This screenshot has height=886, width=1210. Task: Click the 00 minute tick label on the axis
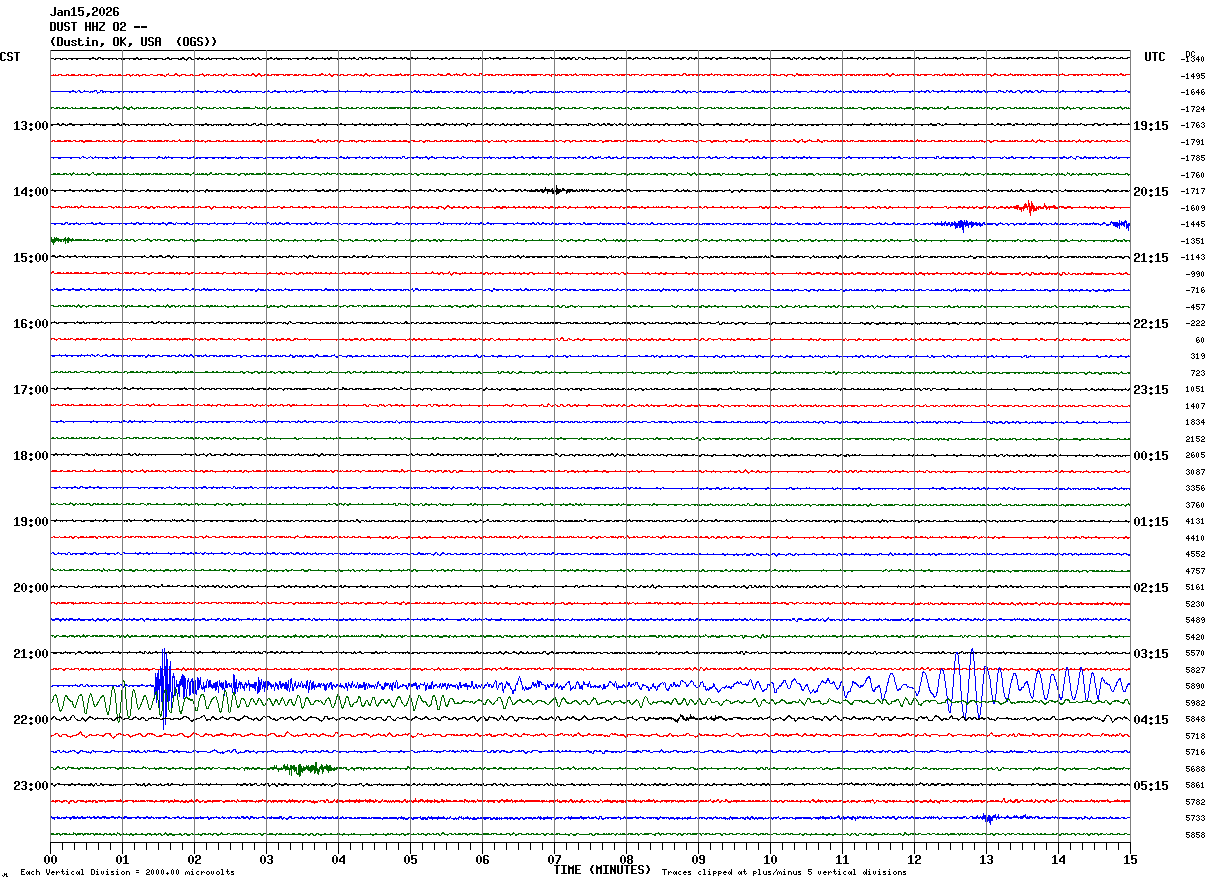(x=50, y=859)
